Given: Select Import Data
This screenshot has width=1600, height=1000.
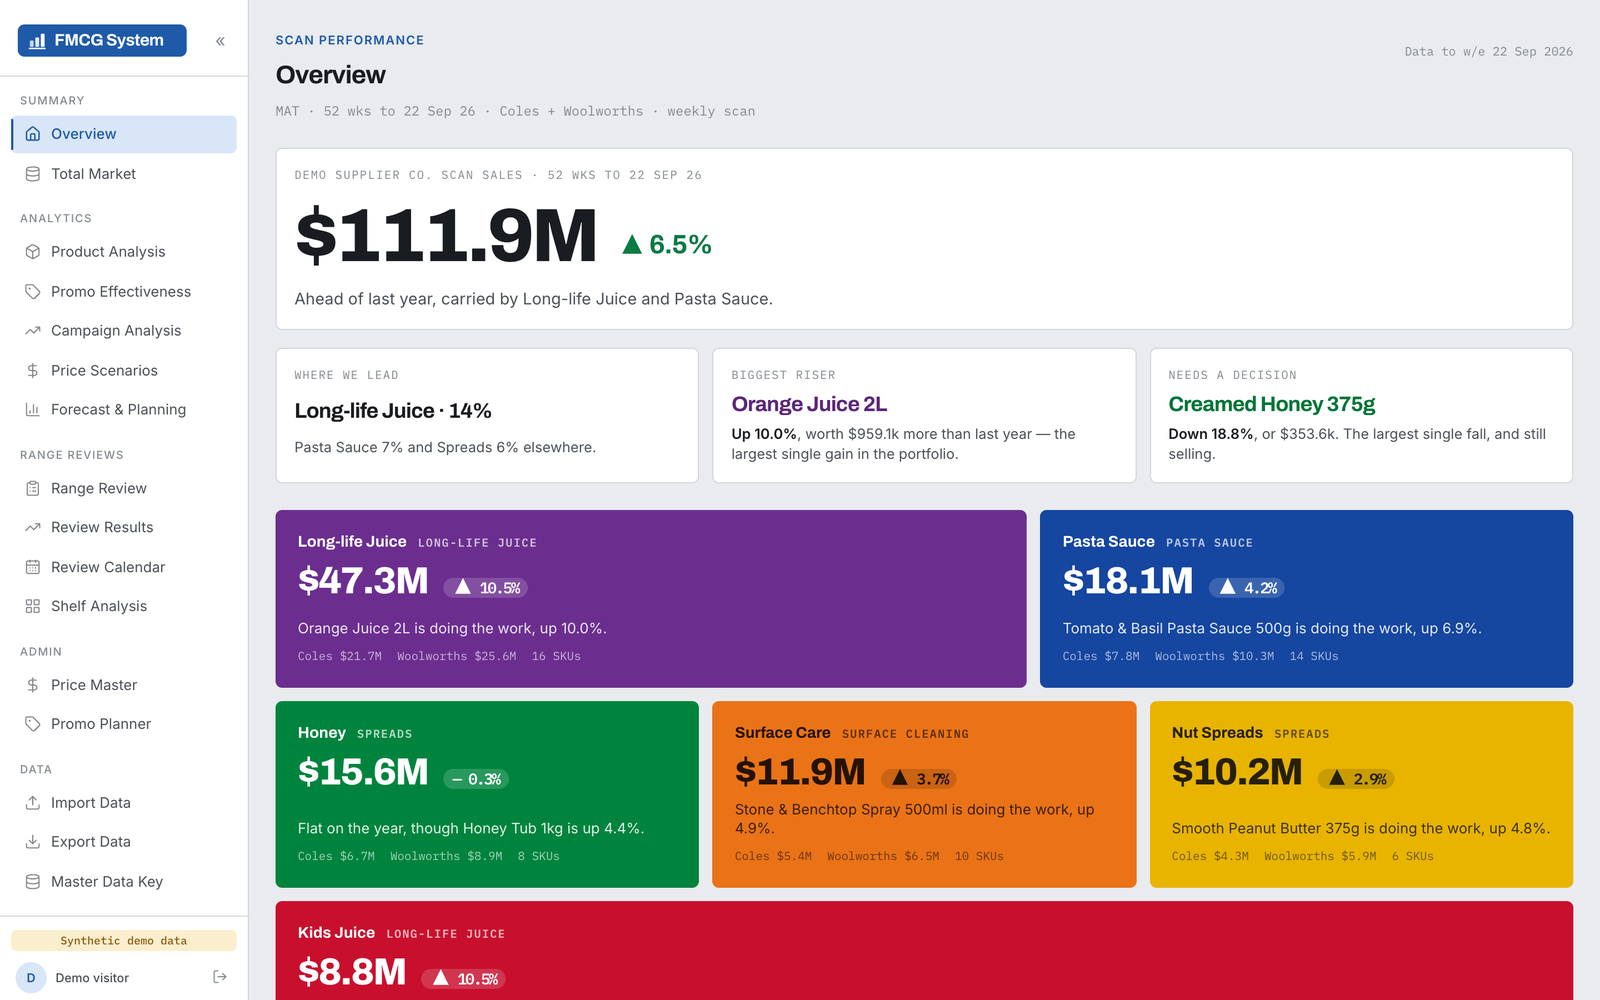Looking at the screenshot, I should point(124,803).
